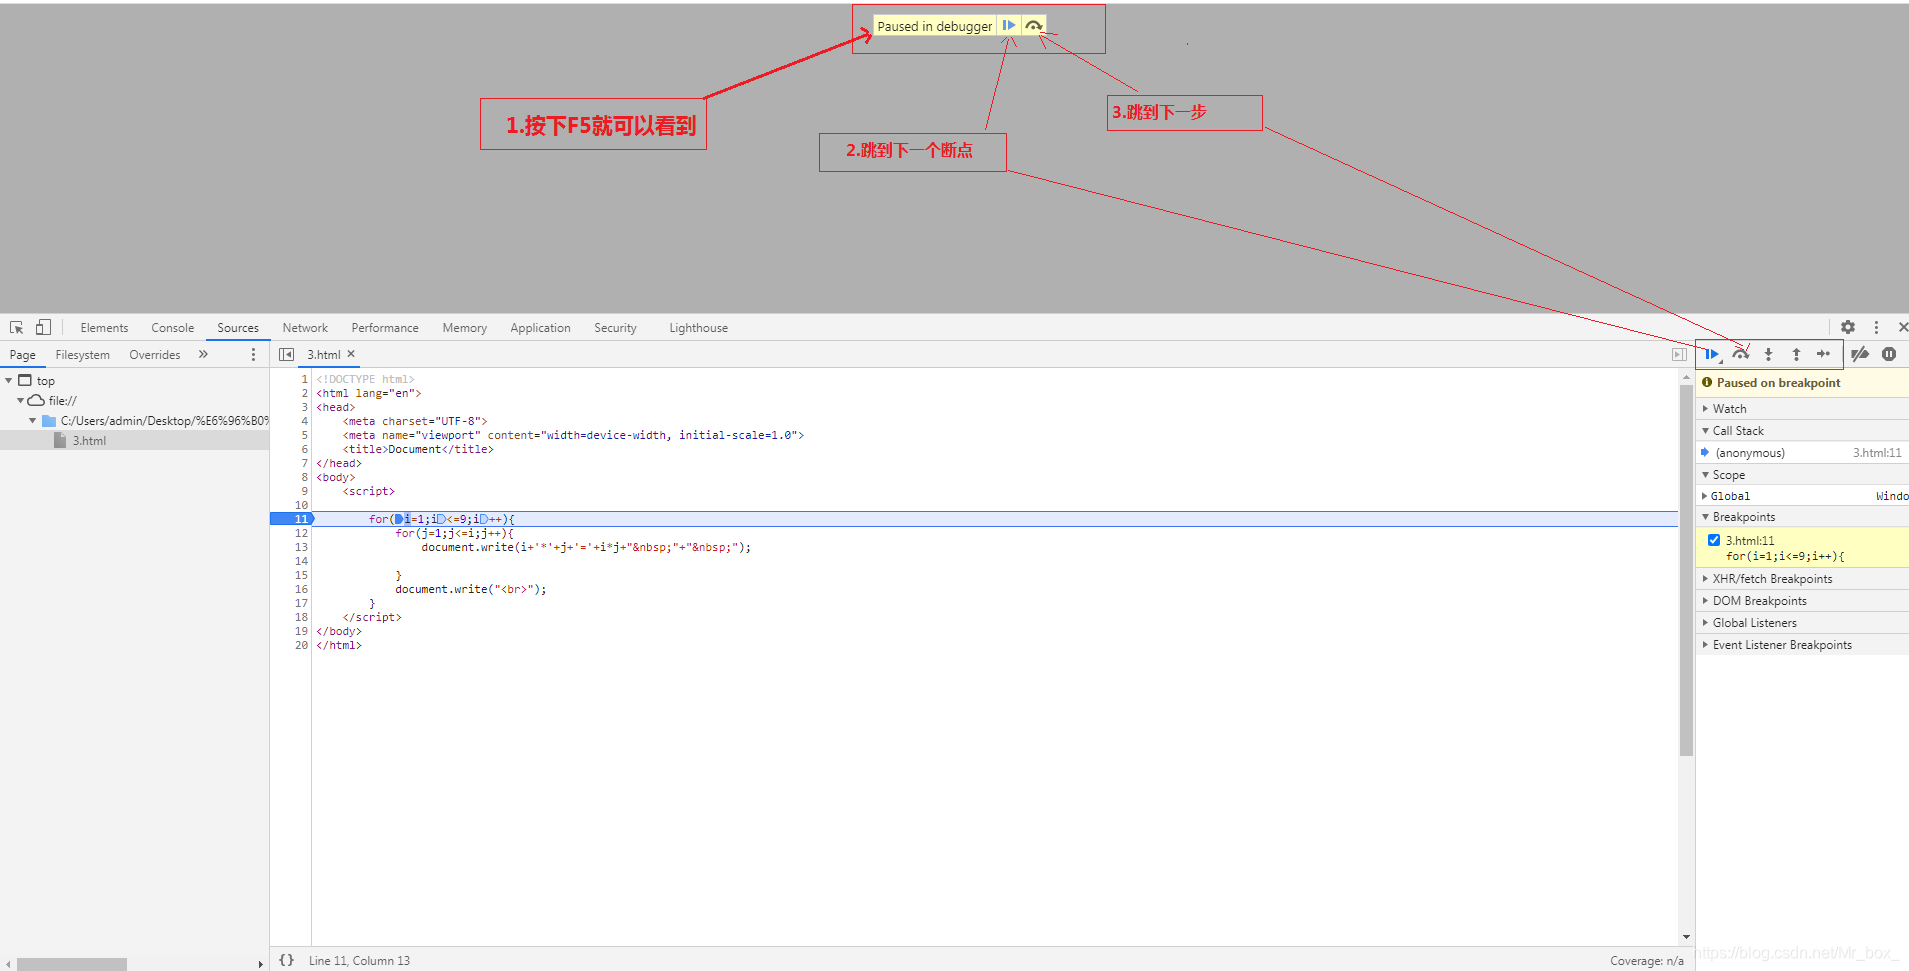Switch to the Elements tab
Viewport: 1909px width, 971px height.
pyautogui.click(x=104, y=328)
